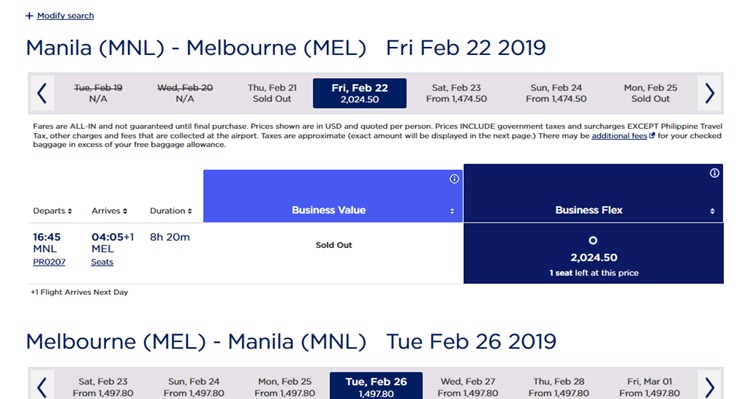The image size is (750, 399).
Task: Sort by Business Flex fare arrows
Action: pos(712,211)
